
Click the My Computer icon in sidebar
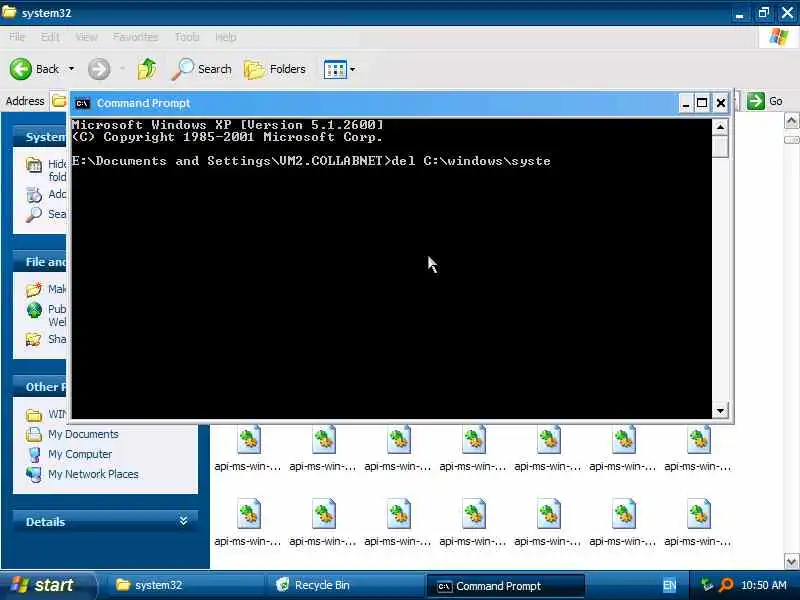pos(34,454)
